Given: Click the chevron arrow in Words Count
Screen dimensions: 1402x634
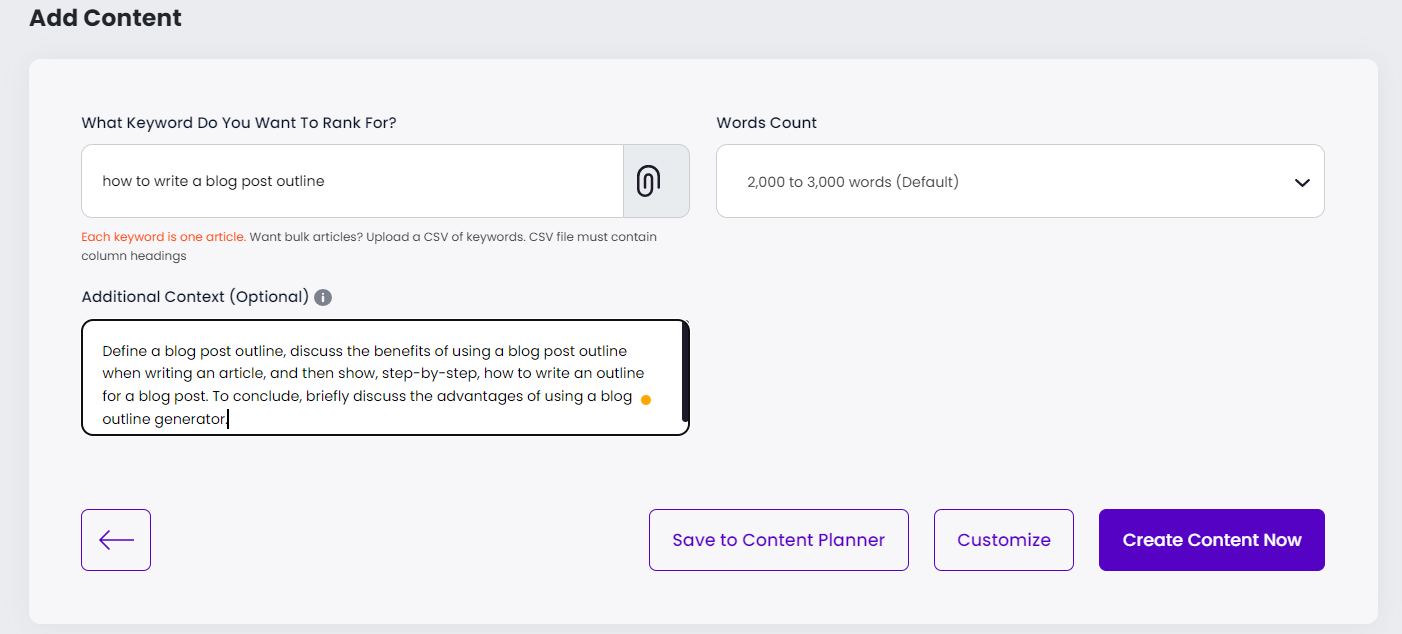Looking at the screenshot, I should click(1302, 182).
